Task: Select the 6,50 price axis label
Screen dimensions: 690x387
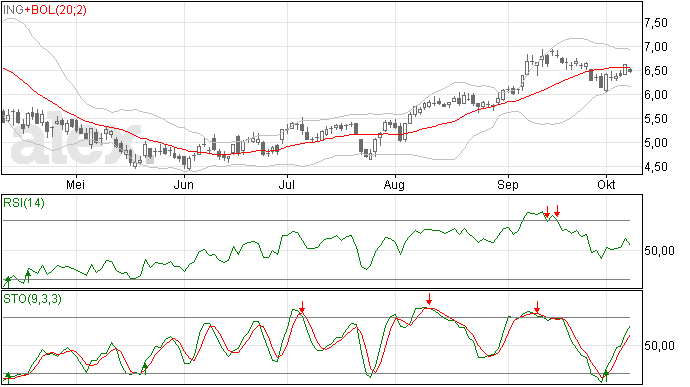Action: 656,71
